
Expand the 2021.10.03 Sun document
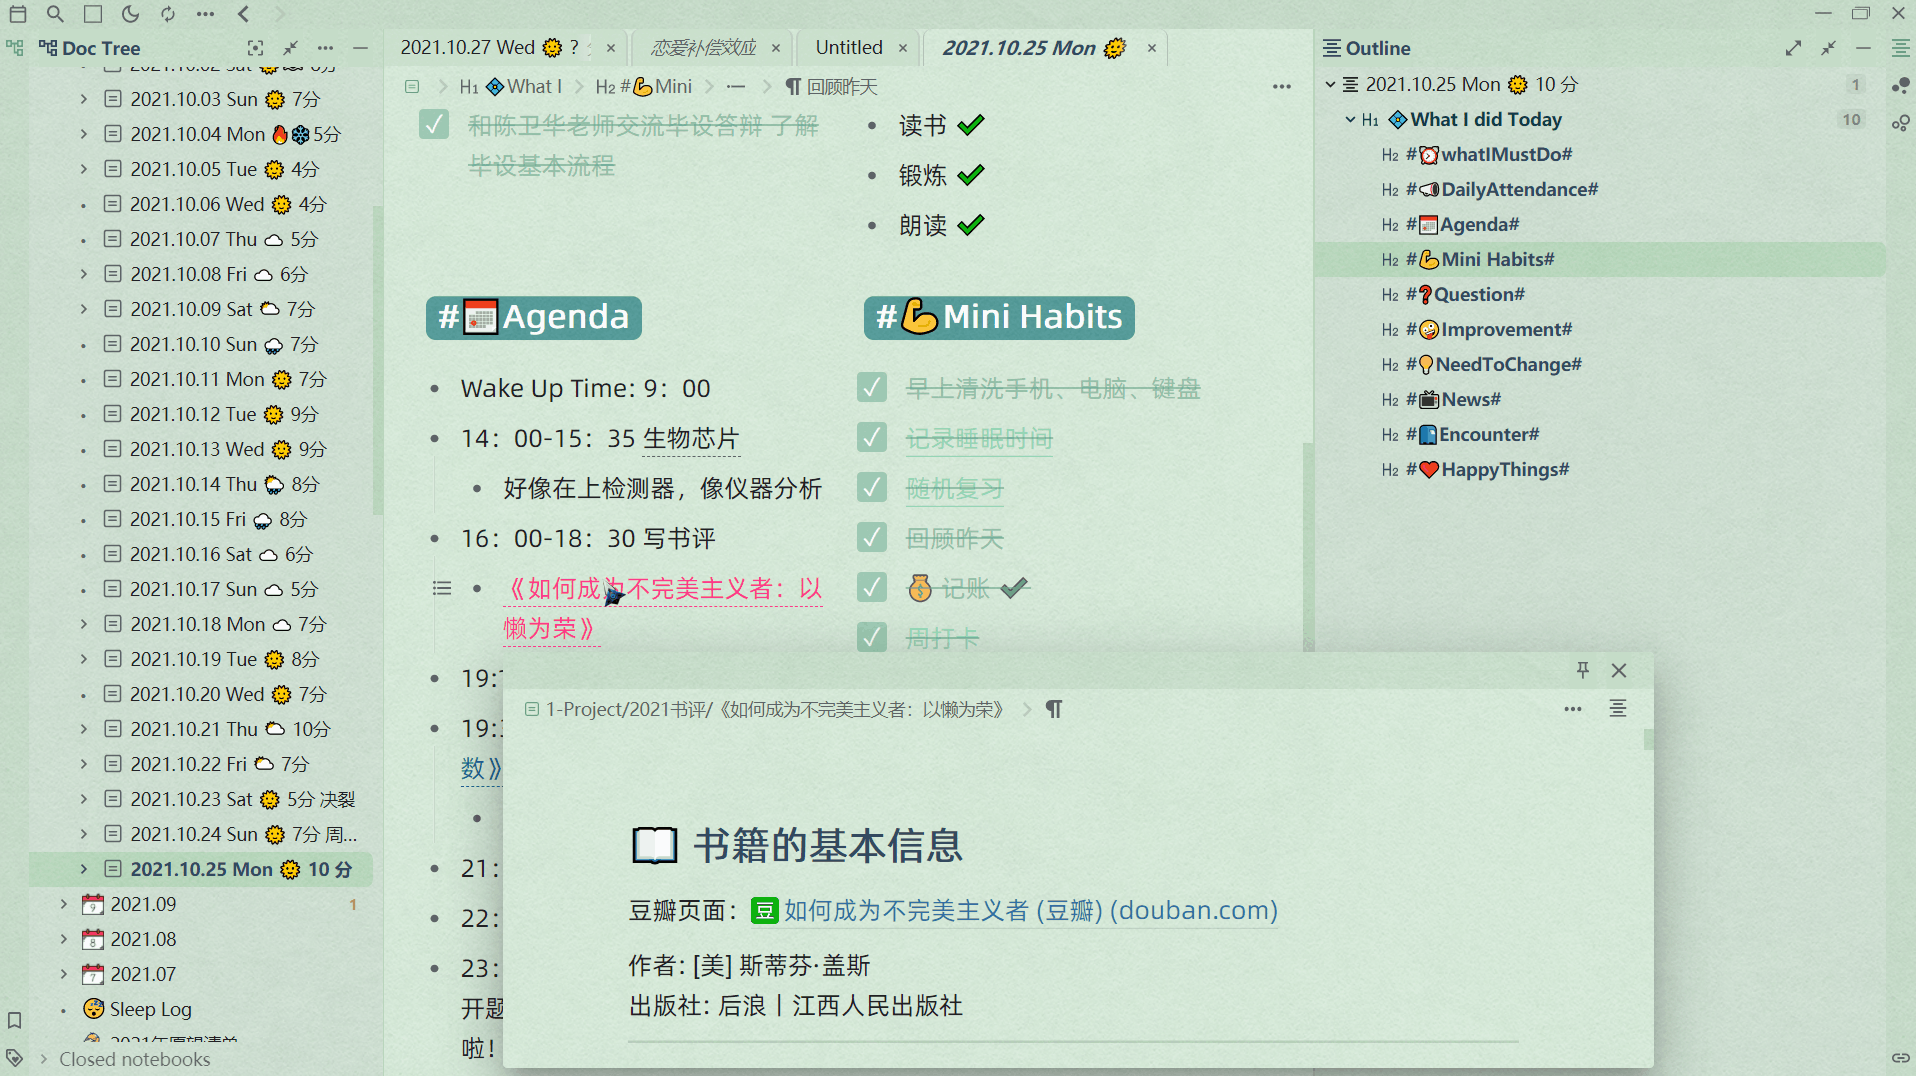point(84,99)
